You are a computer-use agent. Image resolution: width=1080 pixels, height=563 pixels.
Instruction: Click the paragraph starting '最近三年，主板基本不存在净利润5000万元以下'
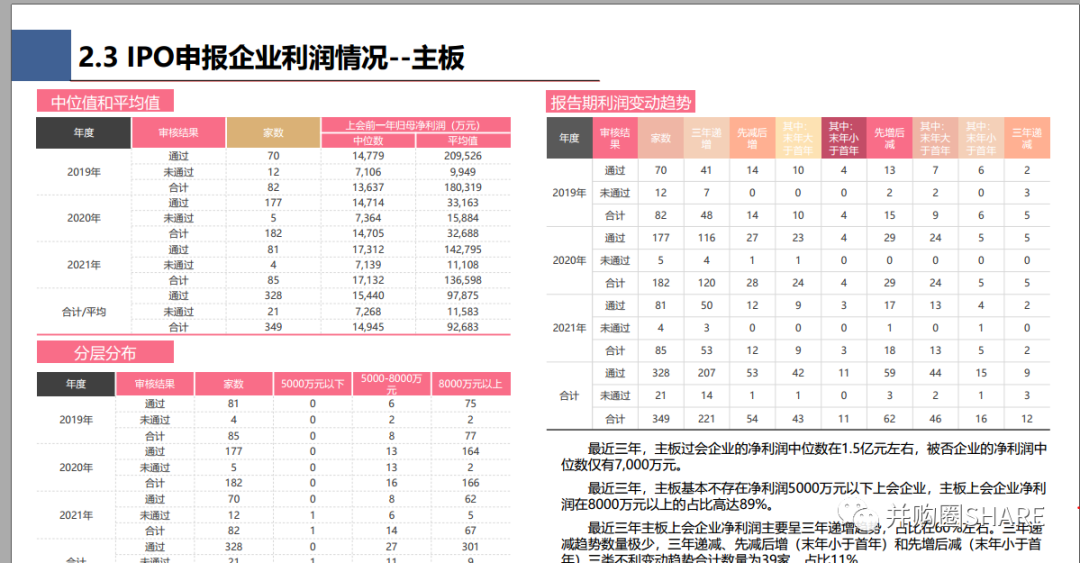[x=804, y=496]
